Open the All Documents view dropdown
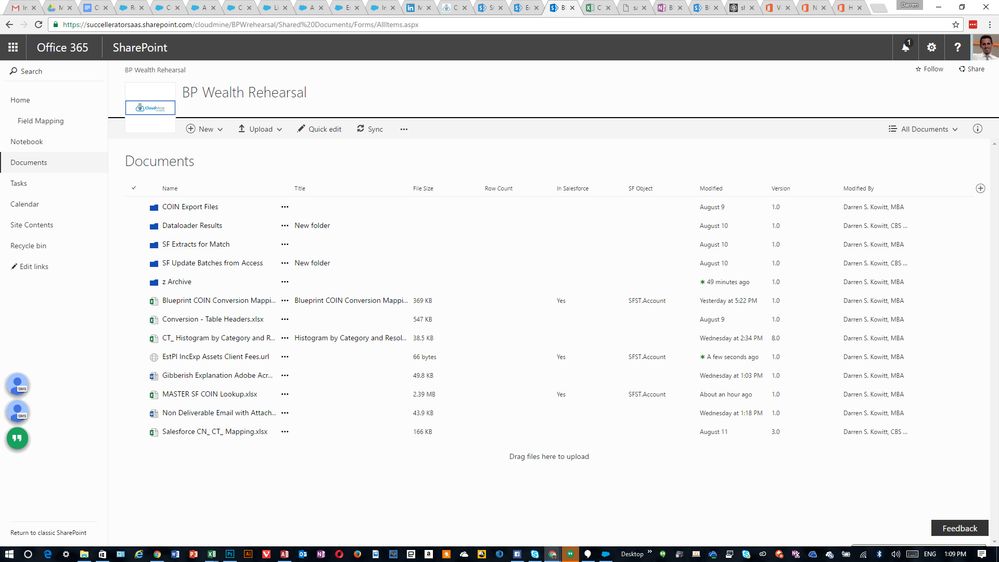 pos(923,129)
